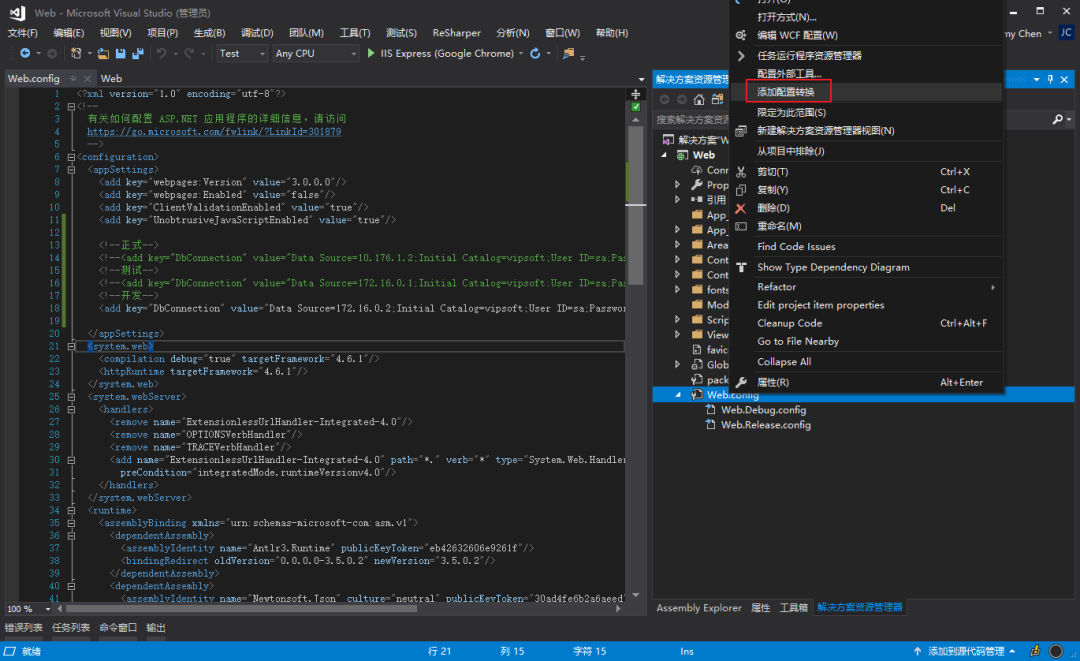Click the Navigate Forward arrow in the toolbar
The width and height of the screenshot is (1080, 661).
click(52, 53)
